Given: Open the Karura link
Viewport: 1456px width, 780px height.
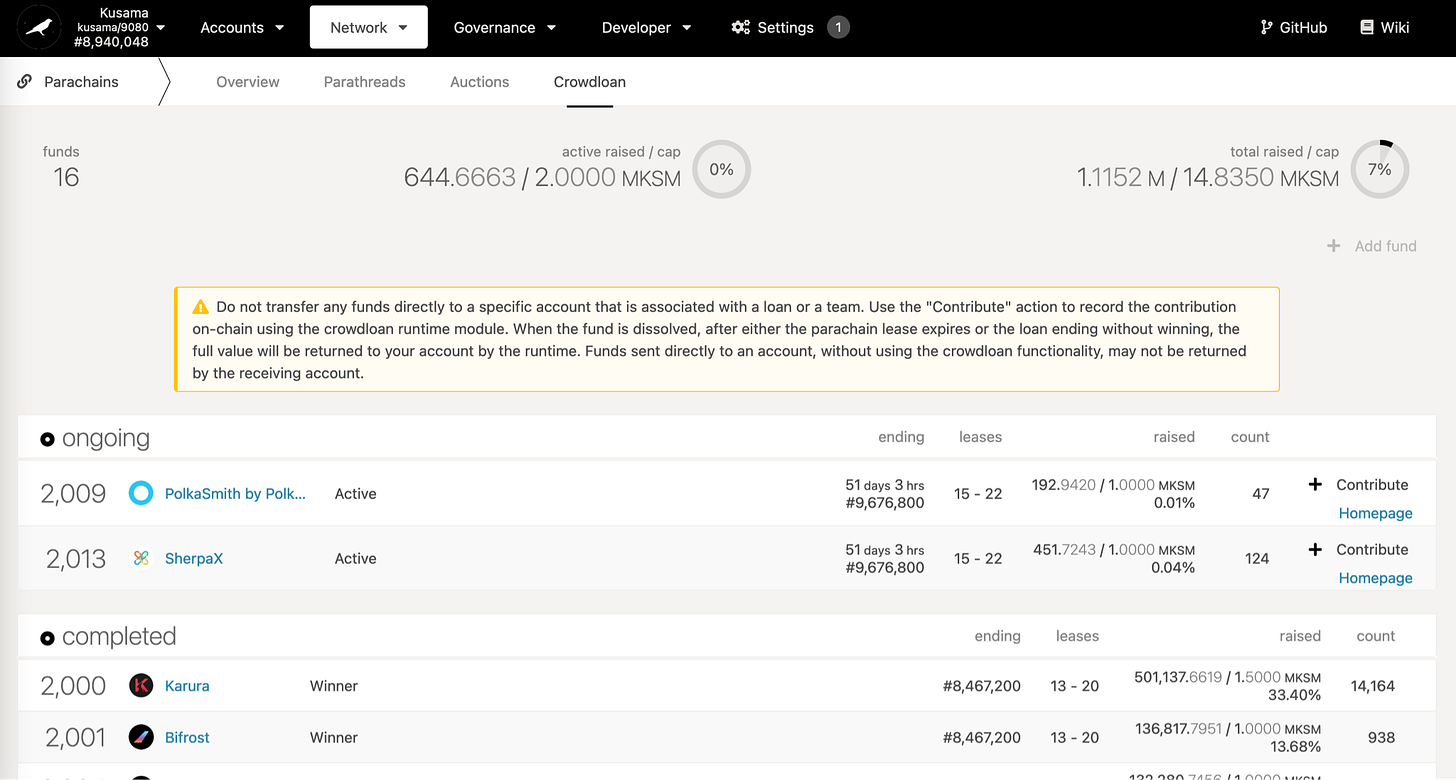Looking at the screenshot, I should pyautogui.click(x=187, y=686).
